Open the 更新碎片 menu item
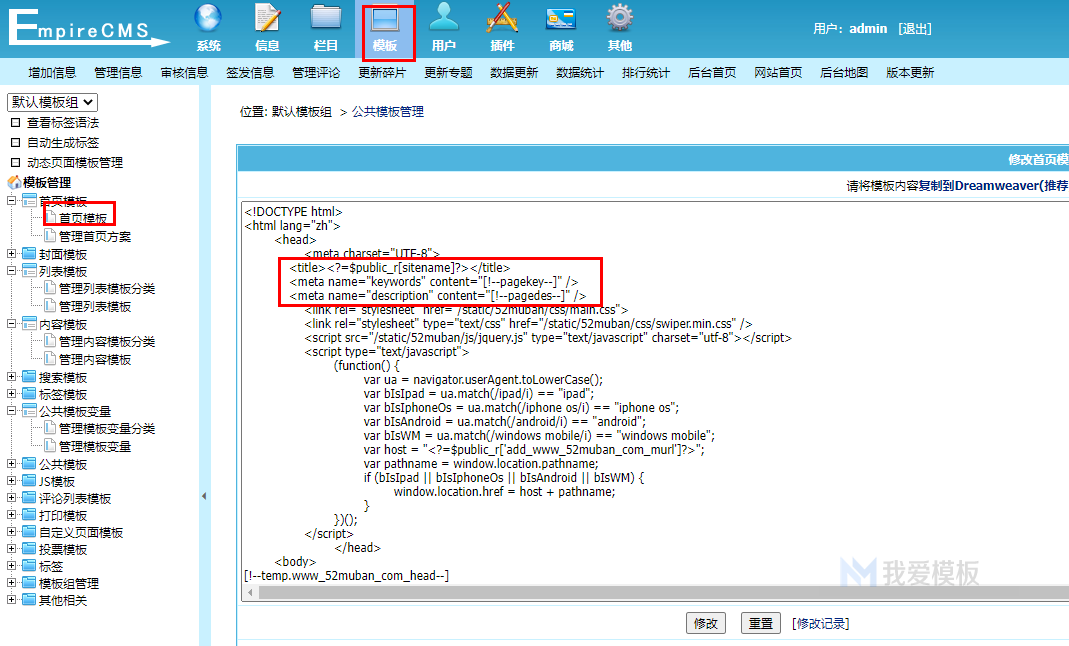The width and height of the screenshot is (1069, 646). pyautogui.click(x=382, y=72)
